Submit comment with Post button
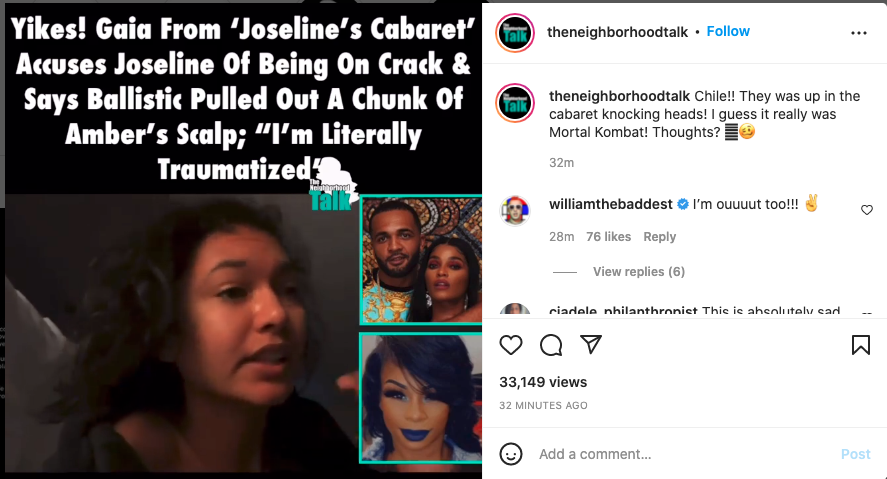The image size is (887, 479). (x=855, y=454)
